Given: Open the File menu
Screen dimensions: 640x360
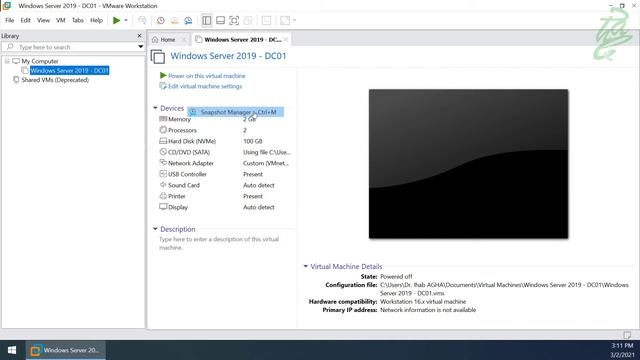Looking at the screenshot, I should (x=9, y=20).
